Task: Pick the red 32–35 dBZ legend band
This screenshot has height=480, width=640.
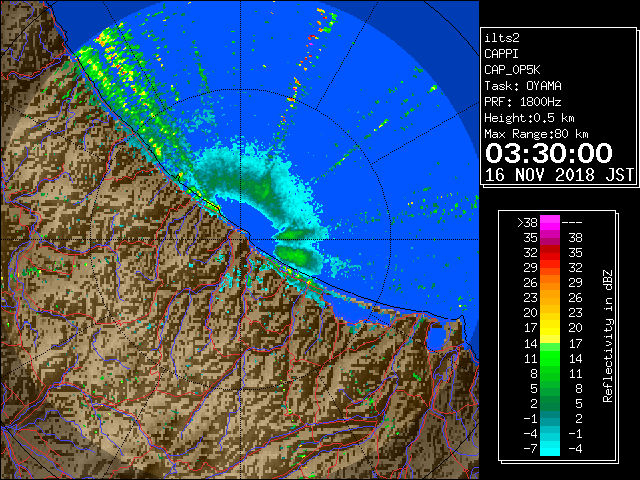Action: [x=550, y=253]
